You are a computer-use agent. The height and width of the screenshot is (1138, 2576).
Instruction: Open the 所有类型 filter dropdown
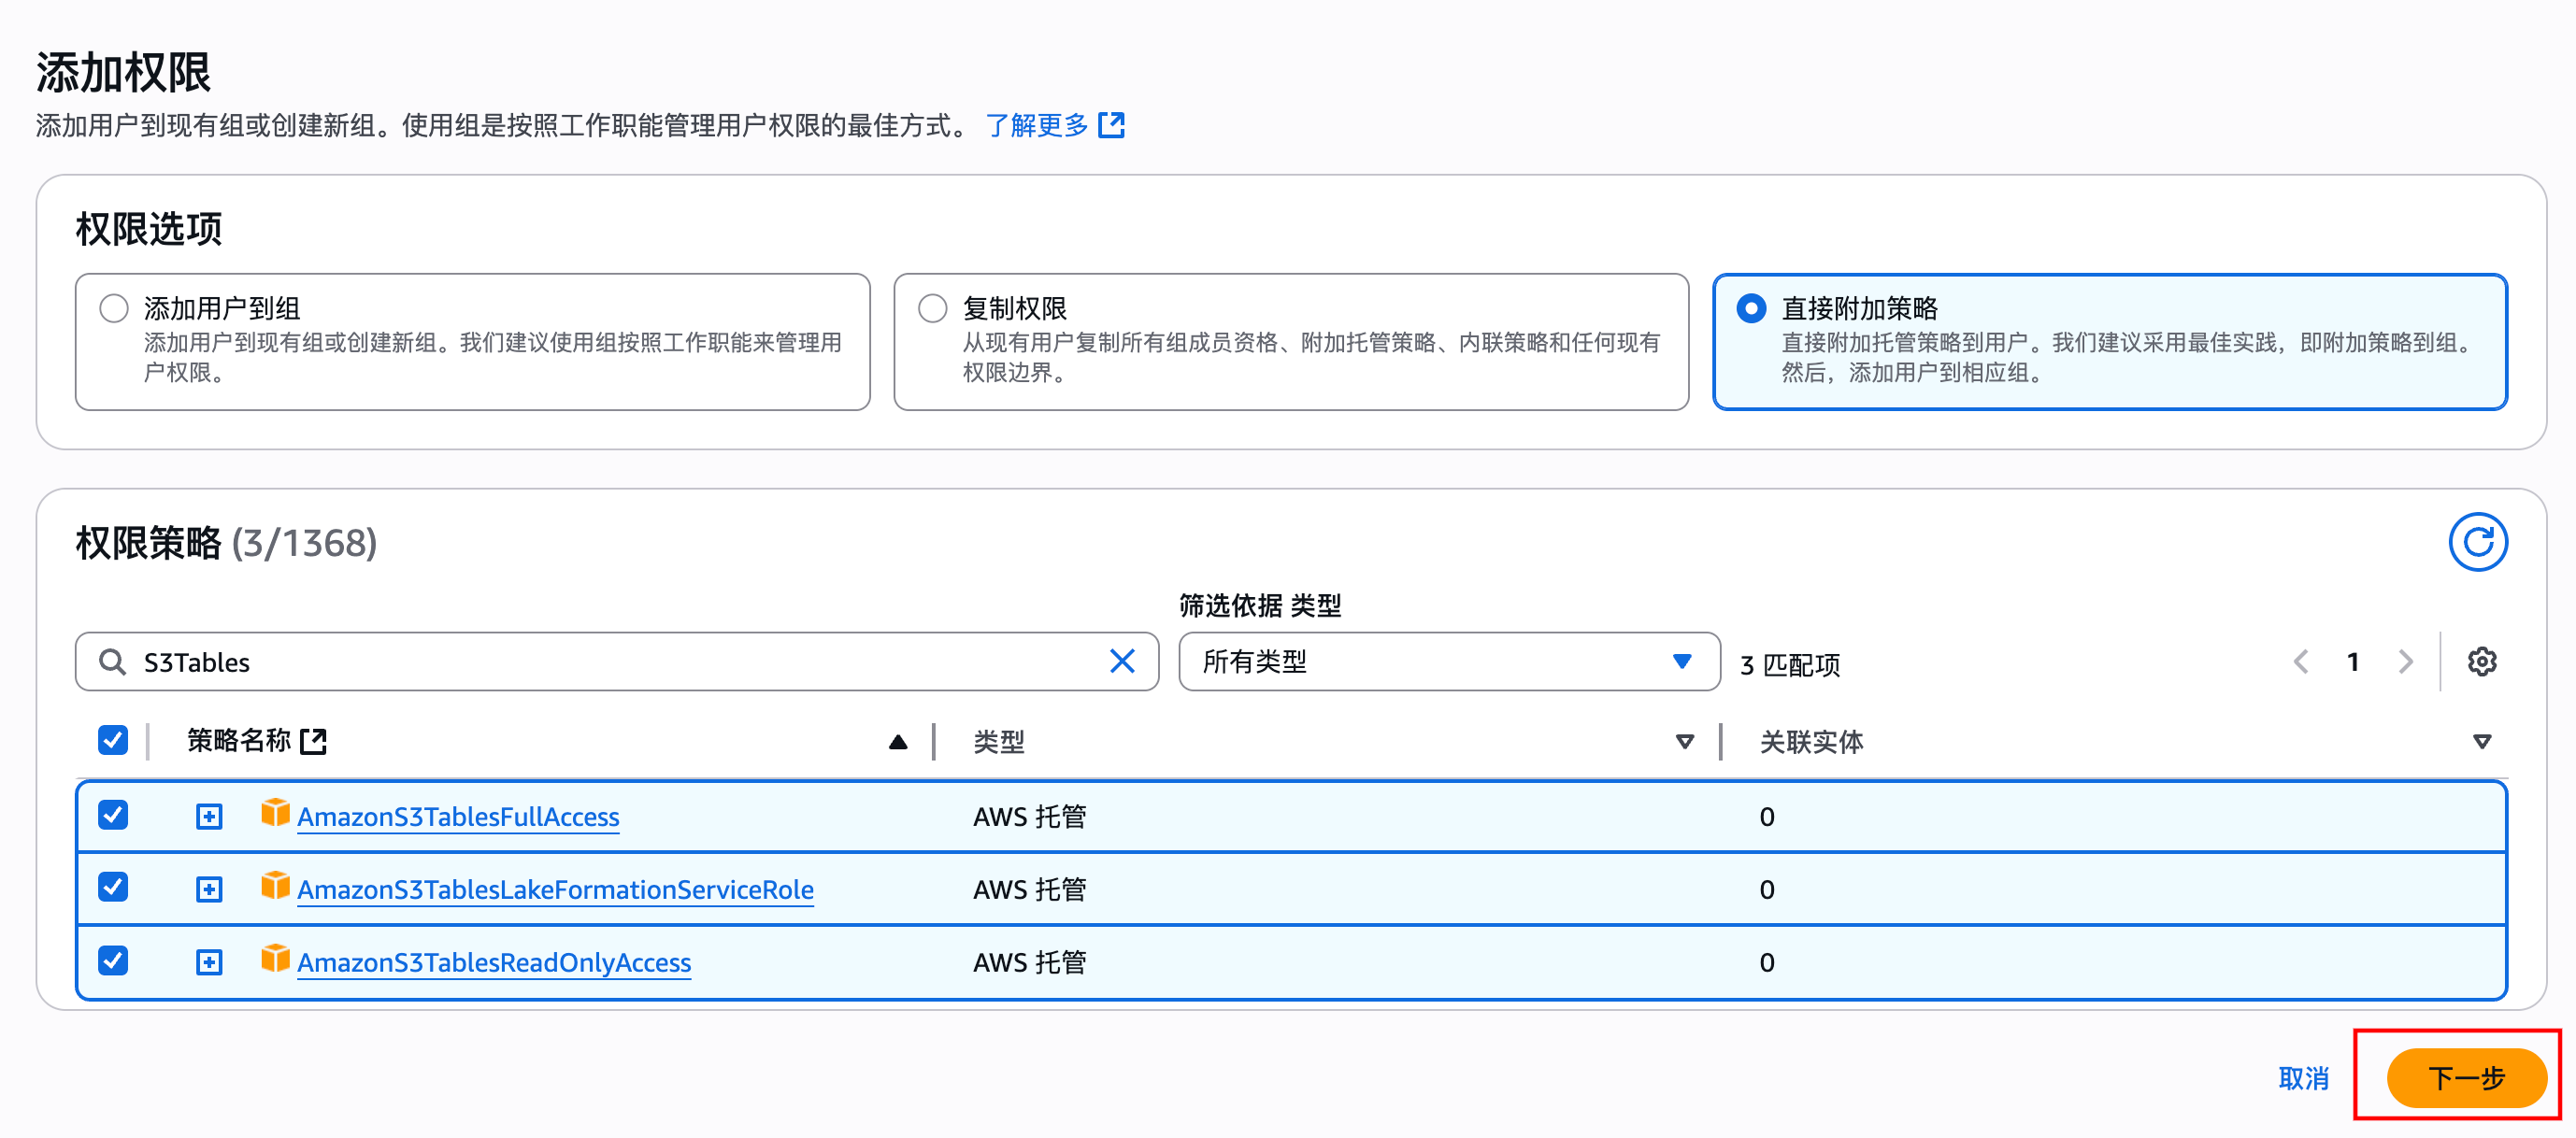pos(1447,661)
